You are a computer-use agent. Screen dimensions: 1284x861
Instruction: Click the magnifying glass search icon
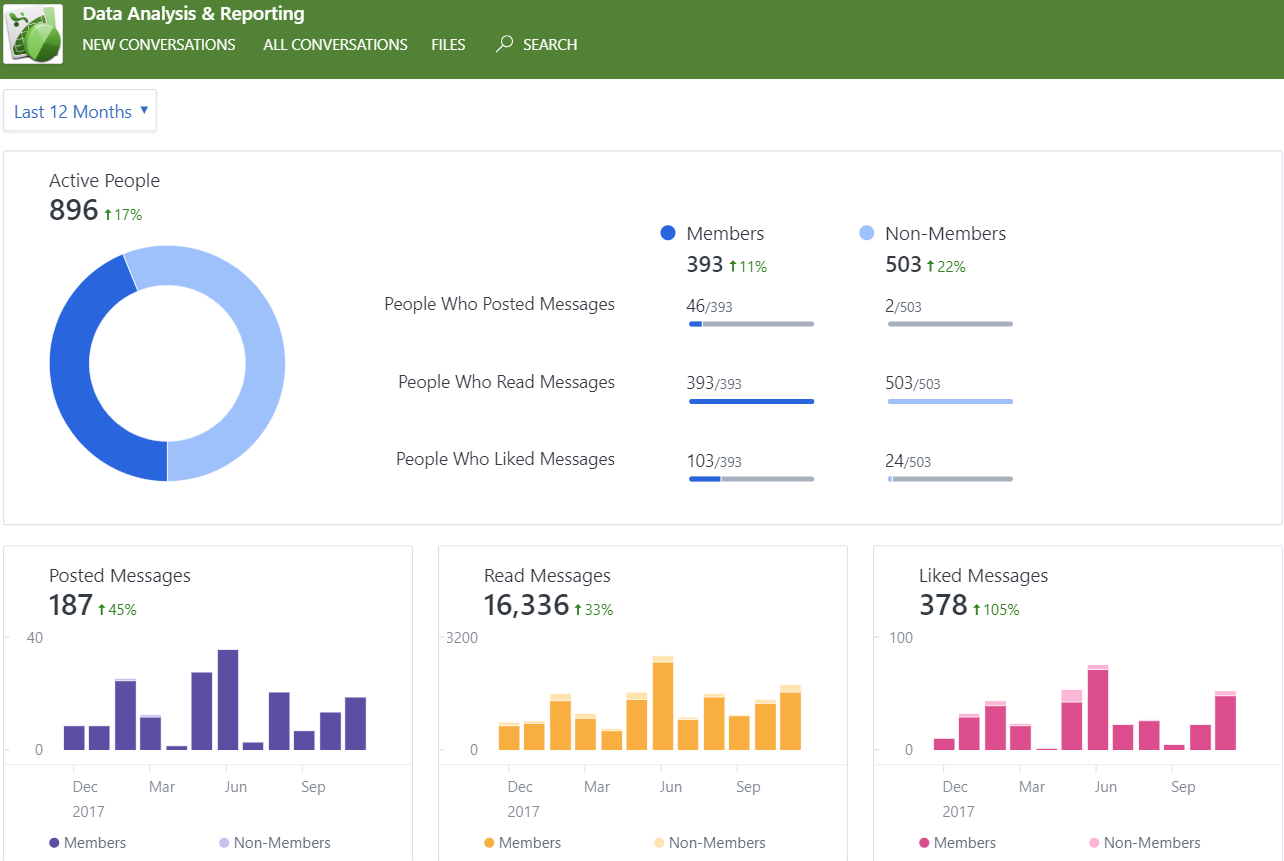coord(504,44)
